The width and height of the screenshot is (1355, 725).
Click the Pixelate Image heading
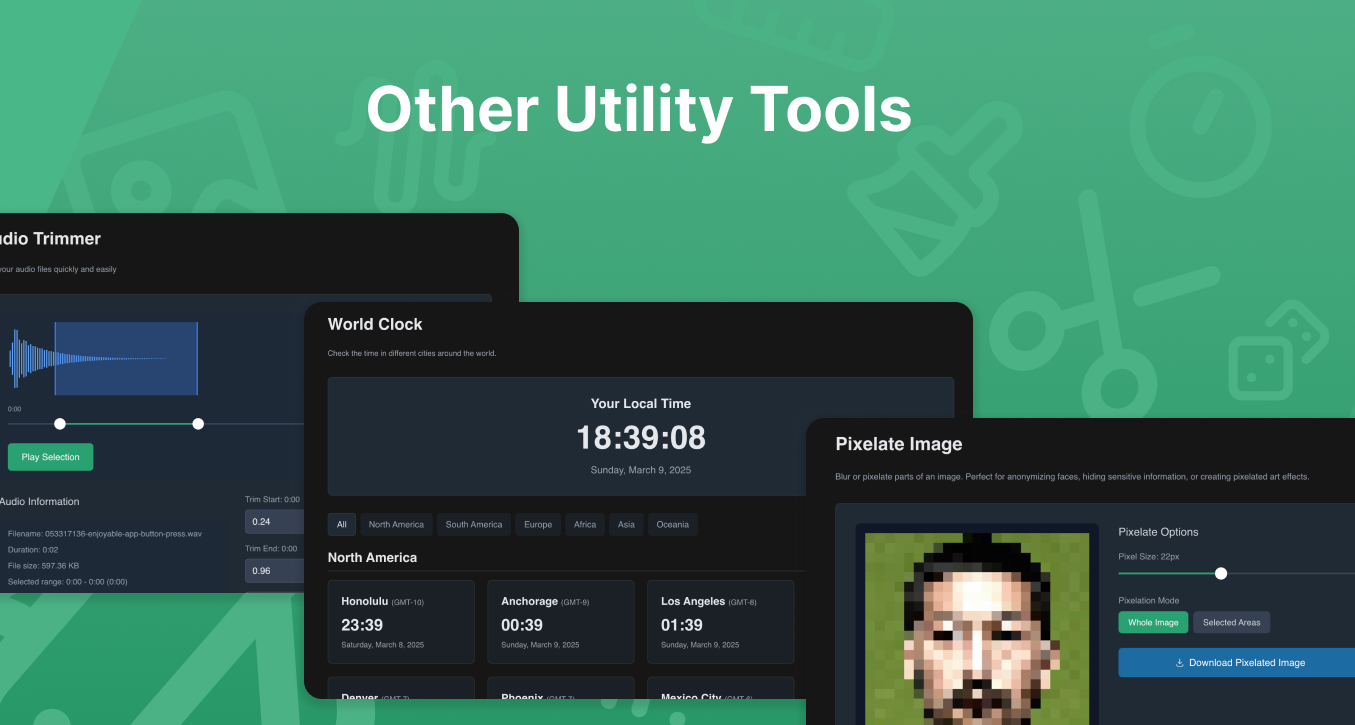tap(899, 444)
